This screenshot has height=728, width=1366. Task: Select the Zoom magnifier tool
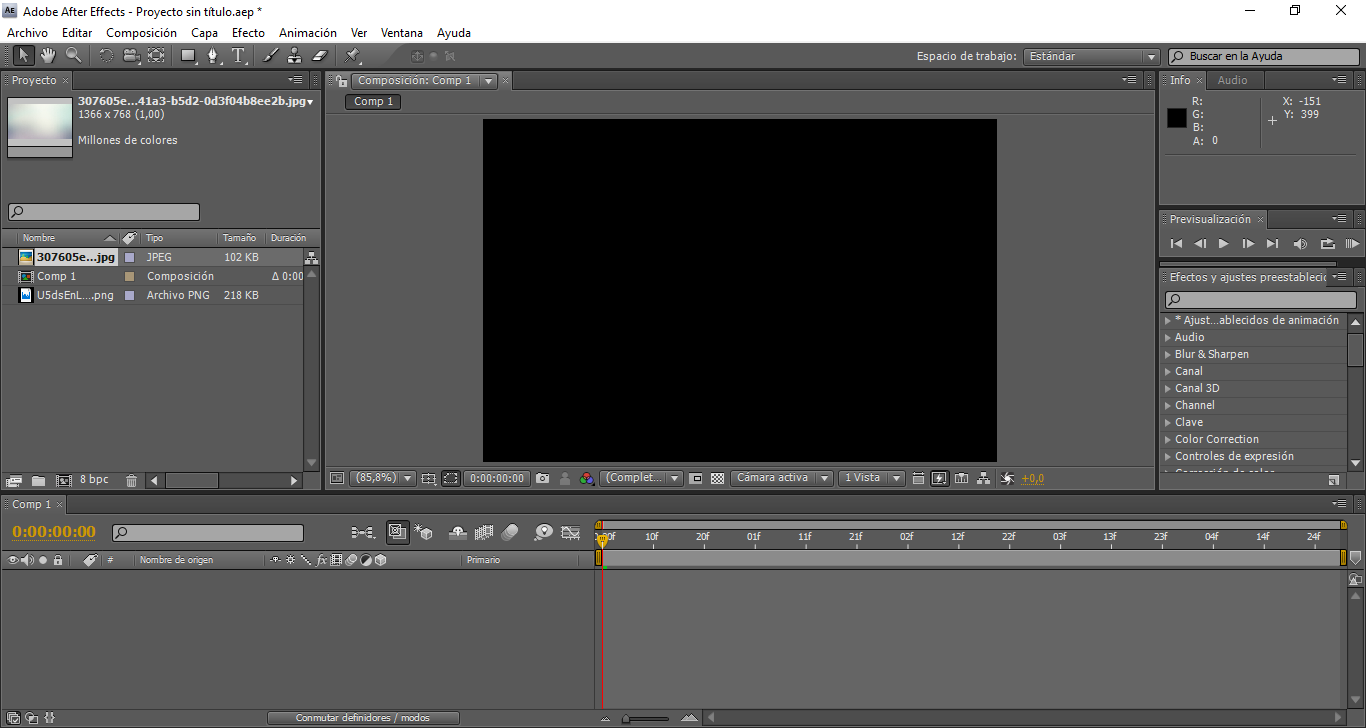(x=73, y=56)
